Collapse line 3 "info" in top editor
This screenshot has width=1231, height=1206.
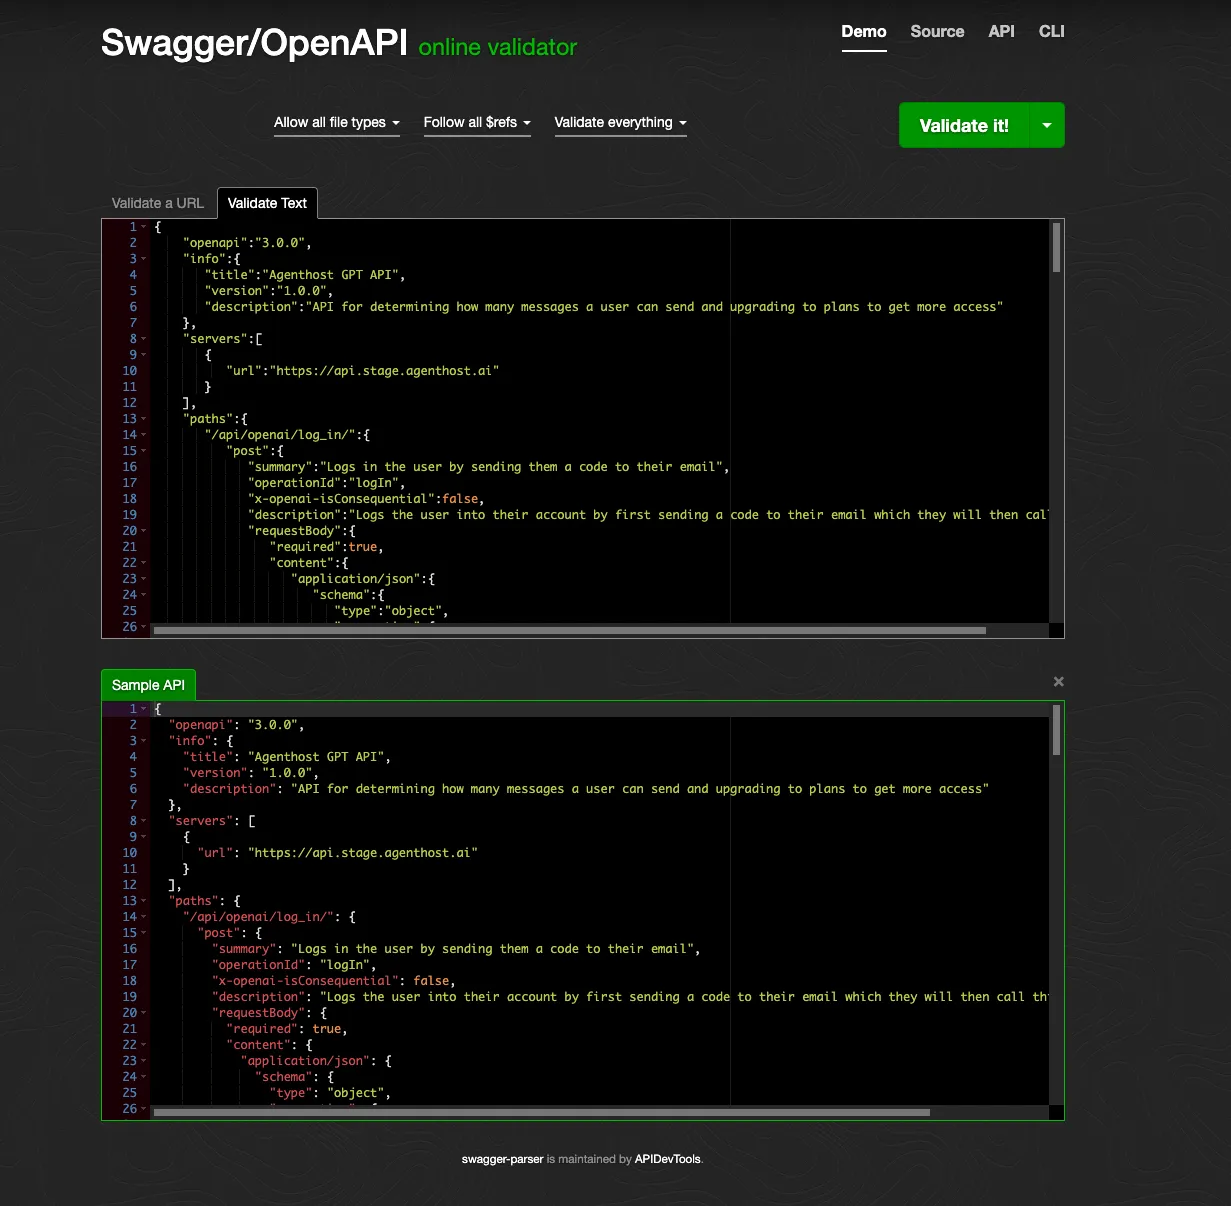(x=144, y=259)
